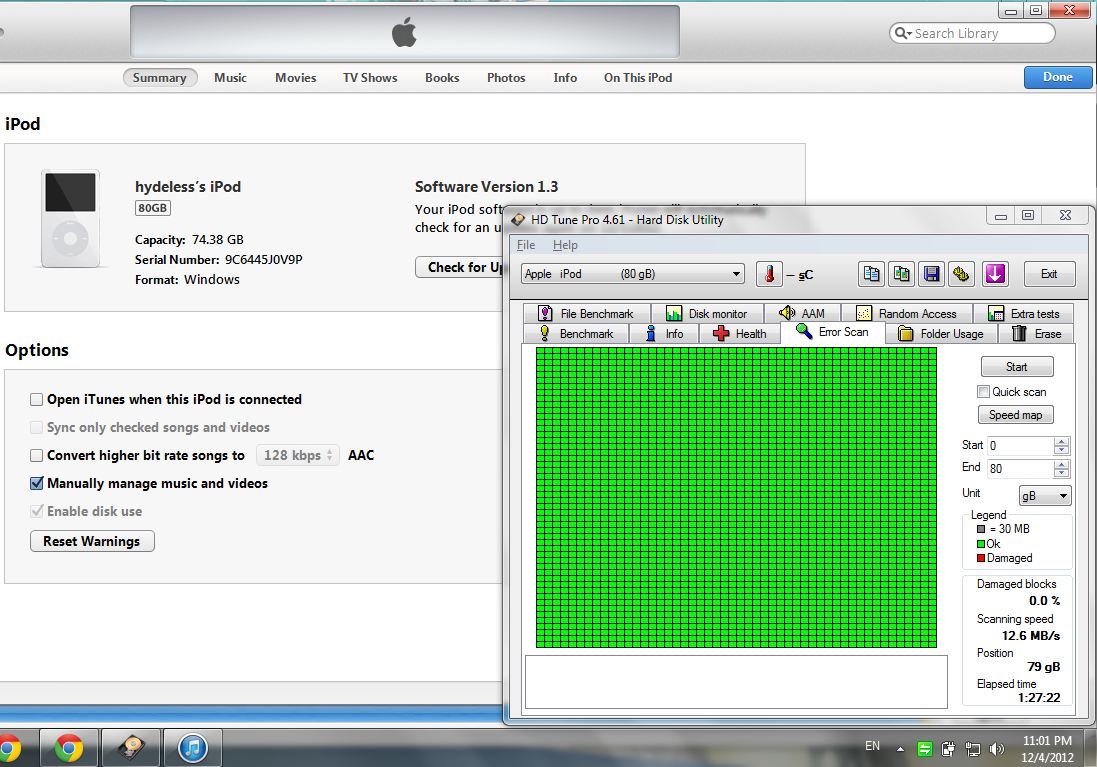Switch to the Benchmark tab
Image resolution: width=1097 pixels, height=767 pixels.
pyautogui.click(x=576, y=334)
